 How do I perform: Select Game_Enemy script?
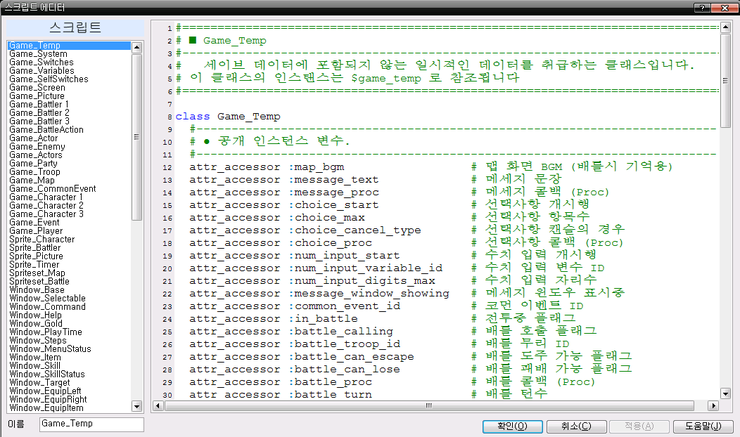69,147
